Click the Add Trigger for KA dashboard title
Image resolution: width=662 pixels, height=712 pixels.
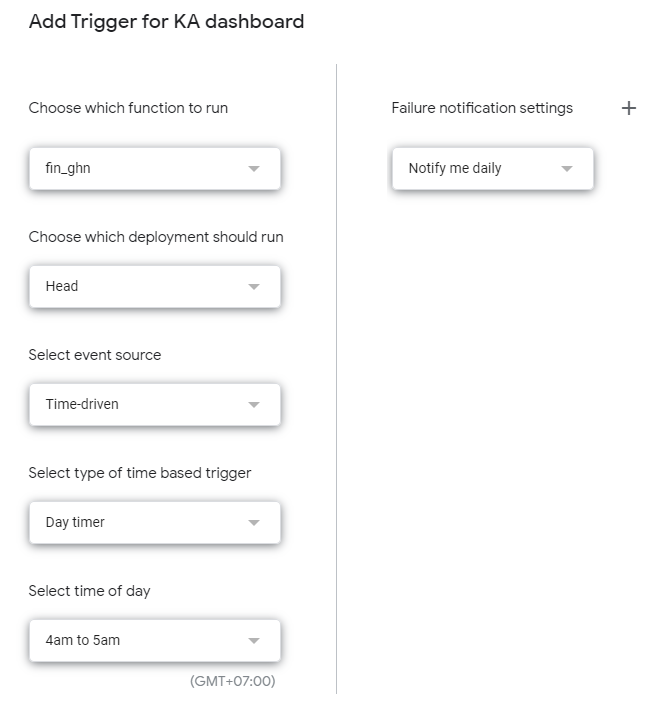(166, 21)
